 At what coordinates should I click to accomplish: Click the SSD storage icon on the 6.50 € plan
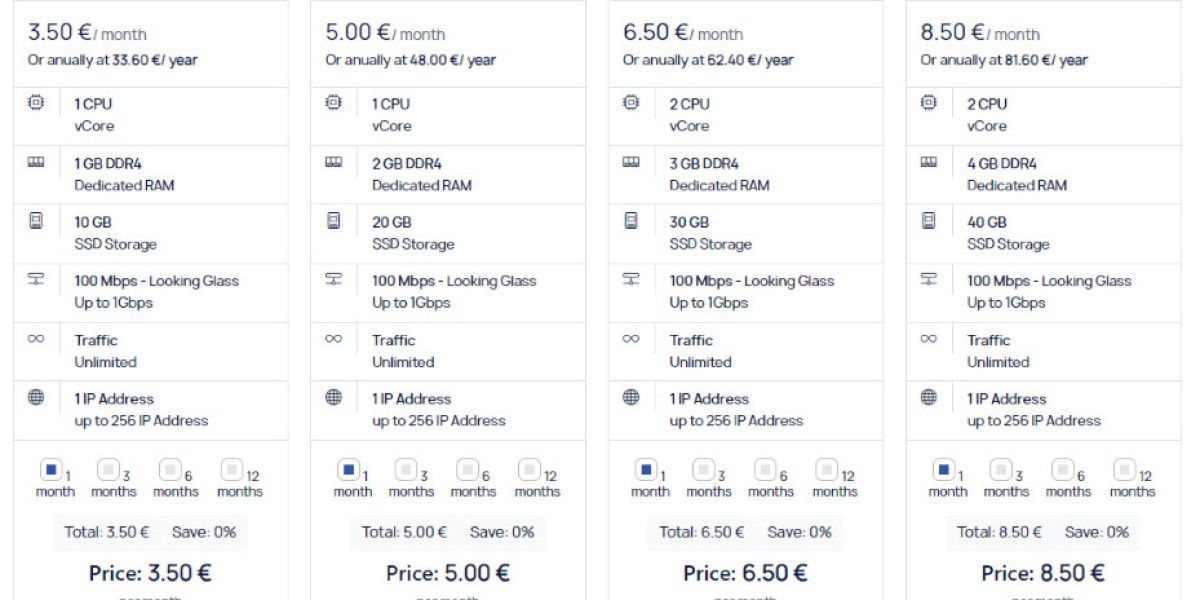[x=631, y=221]
